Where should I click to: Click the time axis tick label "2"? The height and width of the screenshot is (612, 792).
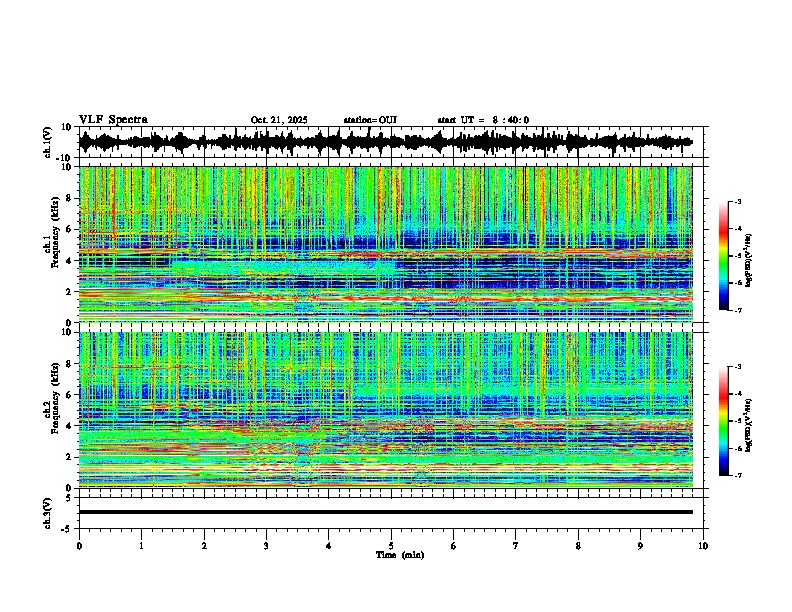point(204,546)
